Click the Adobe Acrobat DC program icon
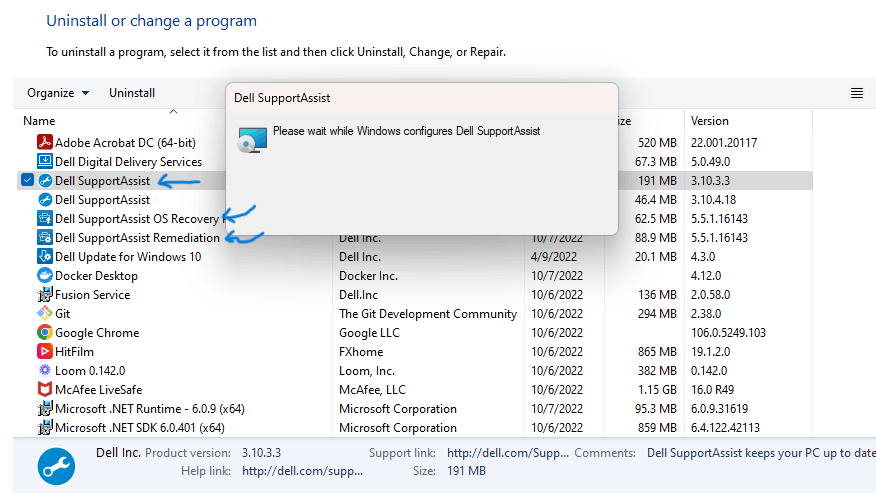 [x=45, y=142]
